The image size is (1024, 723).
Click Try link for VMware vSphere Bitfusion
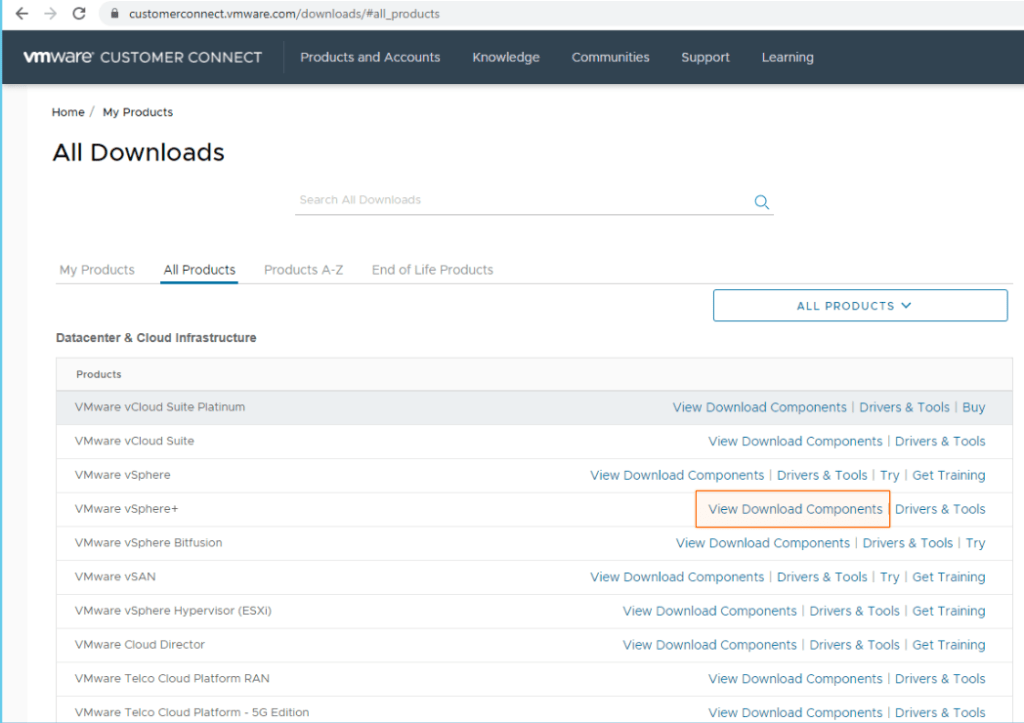click(x=975, y=543)
